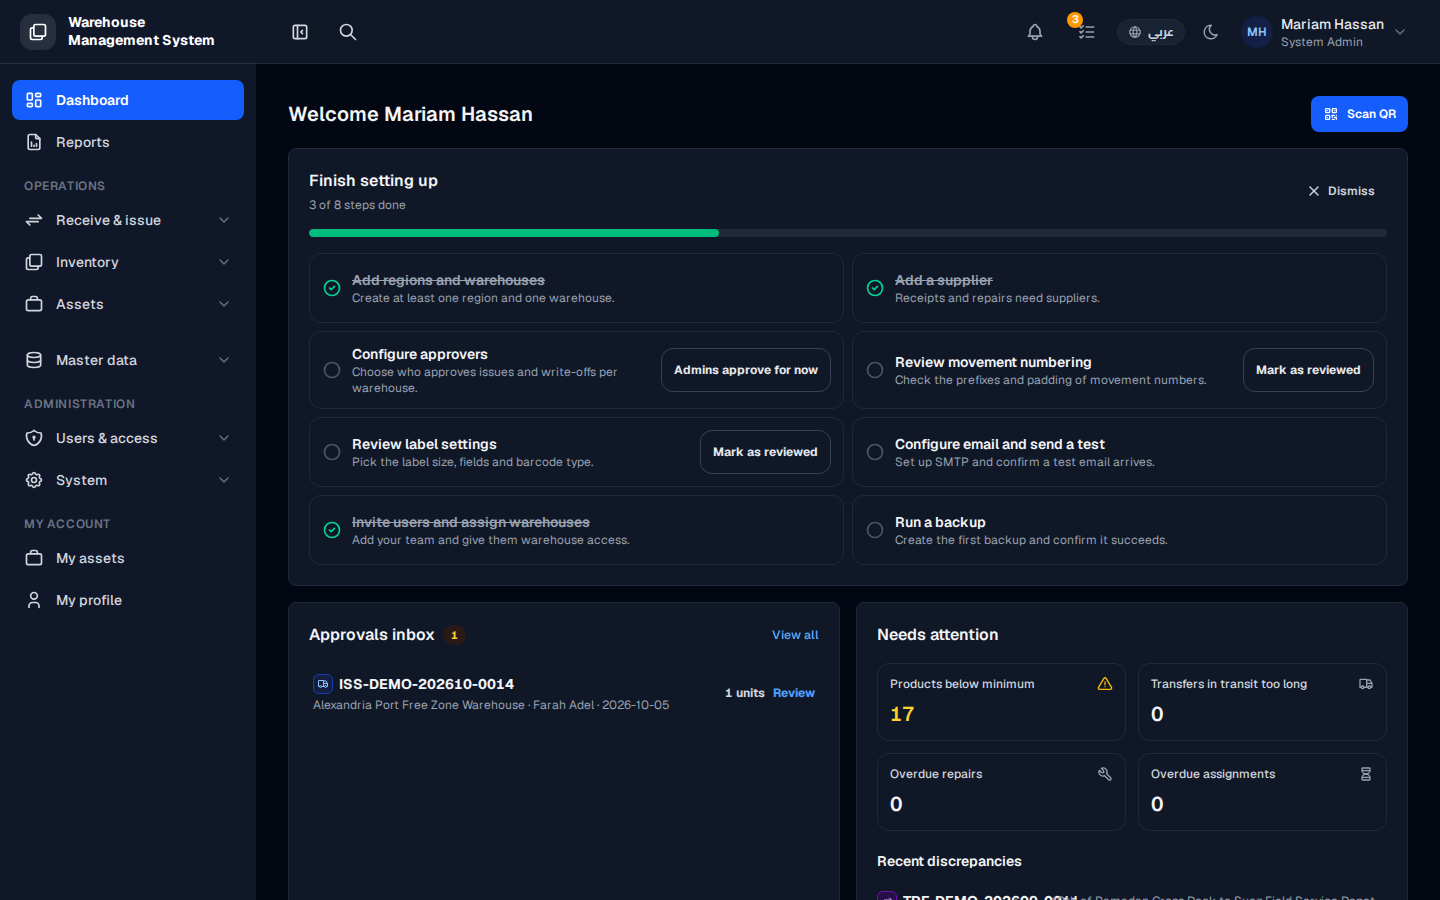Viewport: 1440px width, 900px height.
Task: Expand the Inventory sidebar section
Action: coord(128,262)
